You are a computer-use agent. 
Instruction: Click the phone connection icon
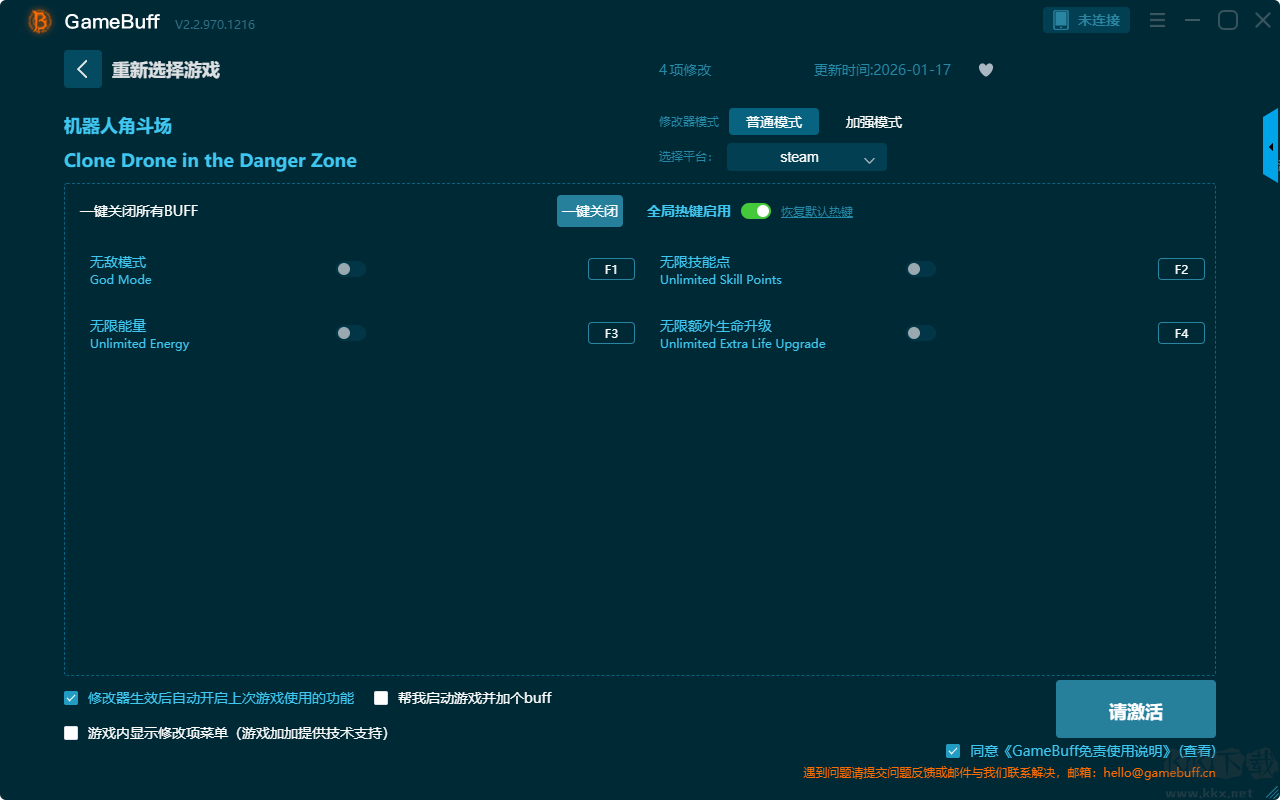point(1060,20)
